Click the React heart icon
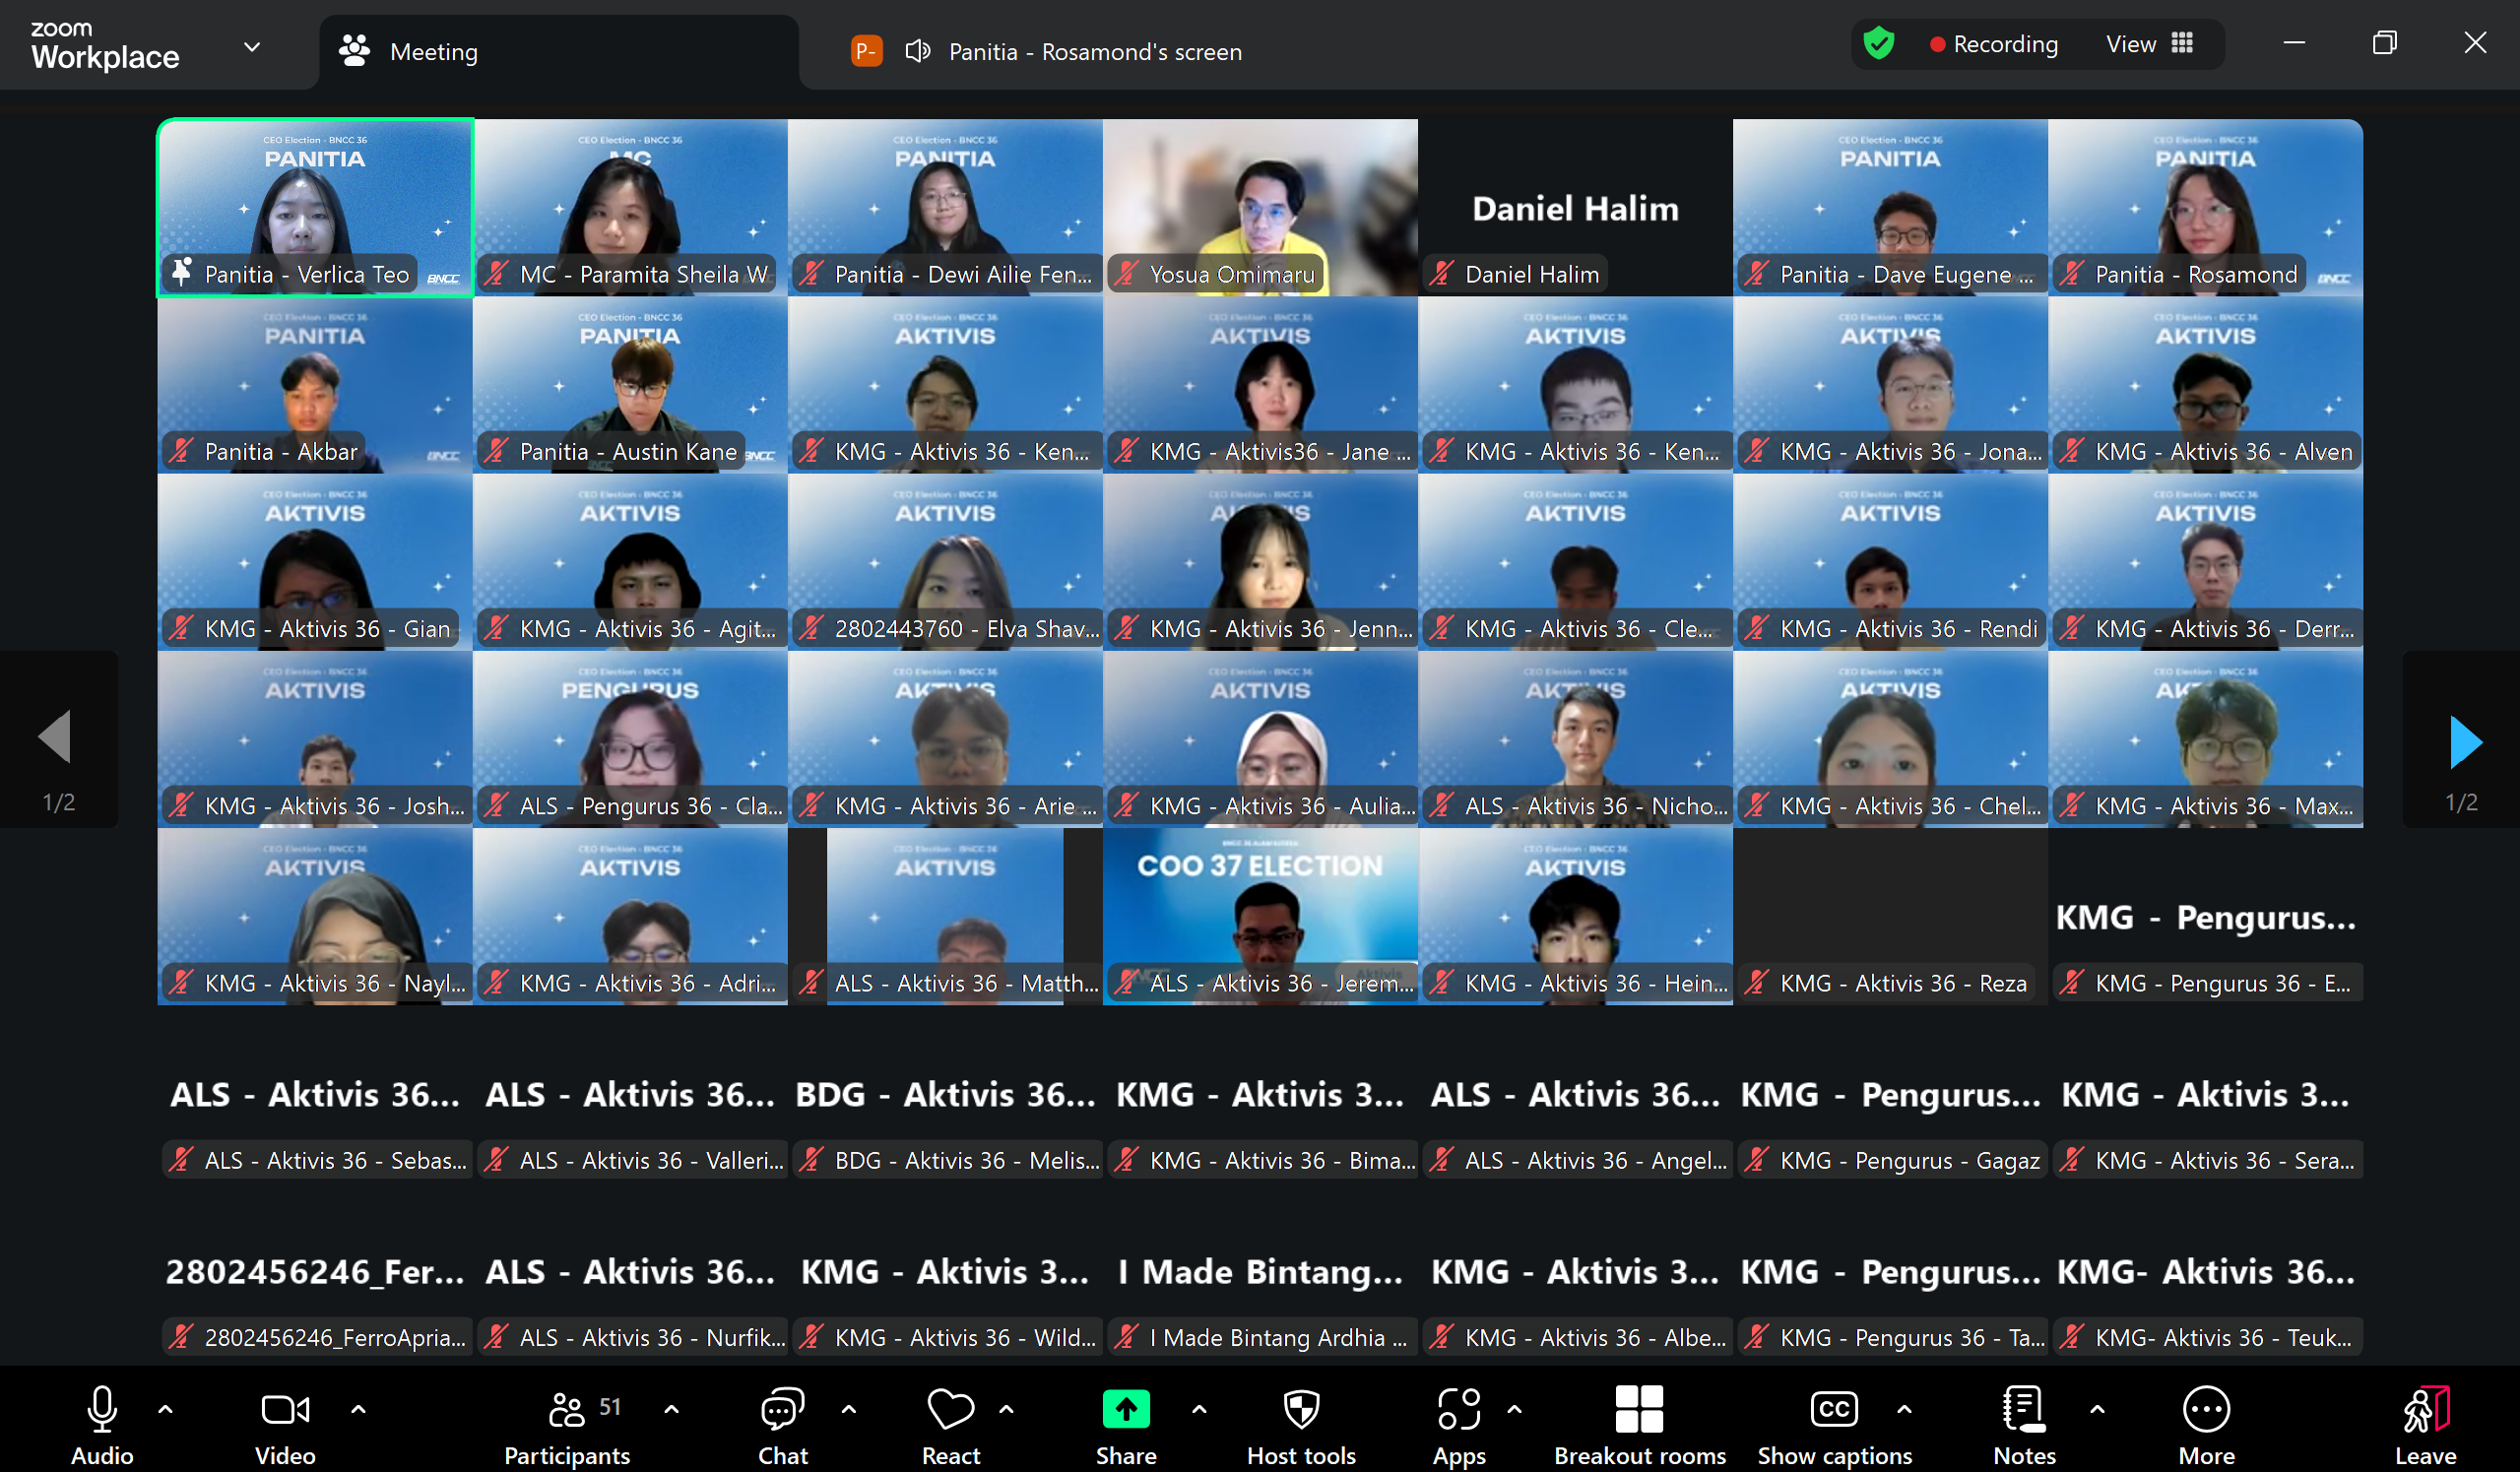The image size is (2520, 1472). coord(950,1410)
